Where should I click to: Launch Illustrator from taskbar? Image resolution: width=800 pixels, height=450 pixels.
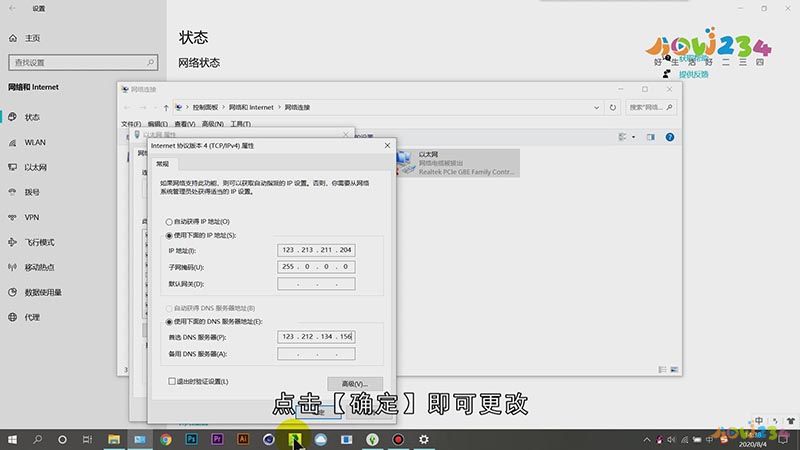pyautogui.click(x=243, y=439)
